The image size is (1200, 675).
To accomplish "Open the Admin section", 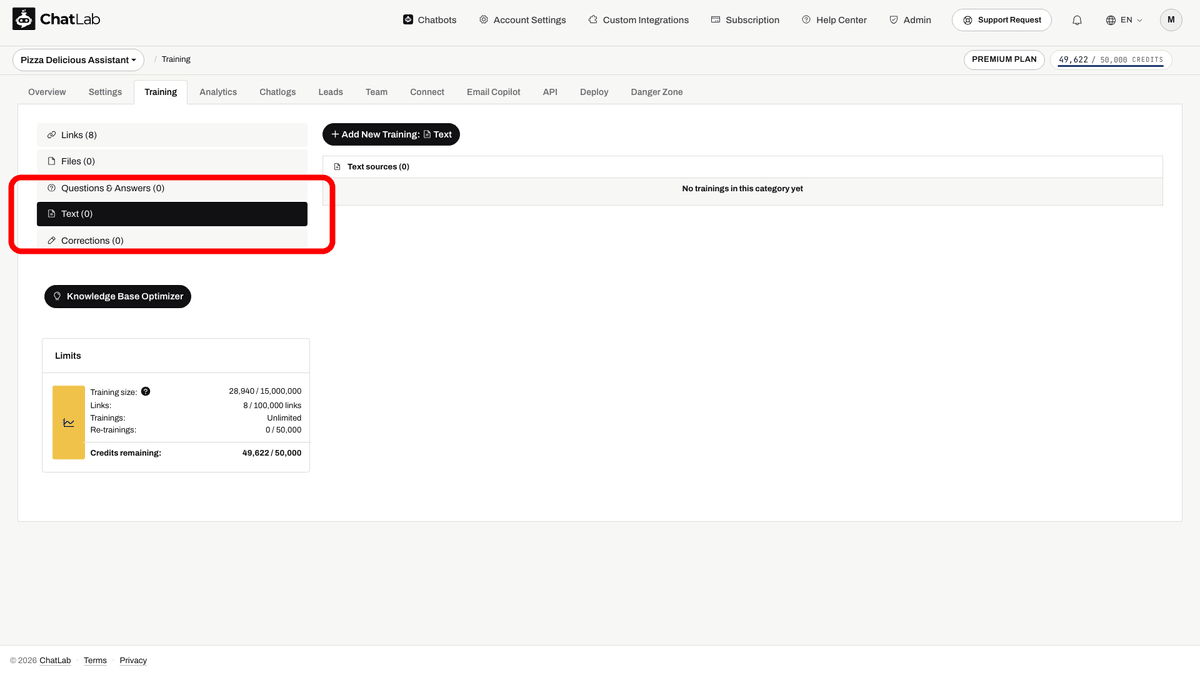I will pyautogui.click(x=910, y=20).
